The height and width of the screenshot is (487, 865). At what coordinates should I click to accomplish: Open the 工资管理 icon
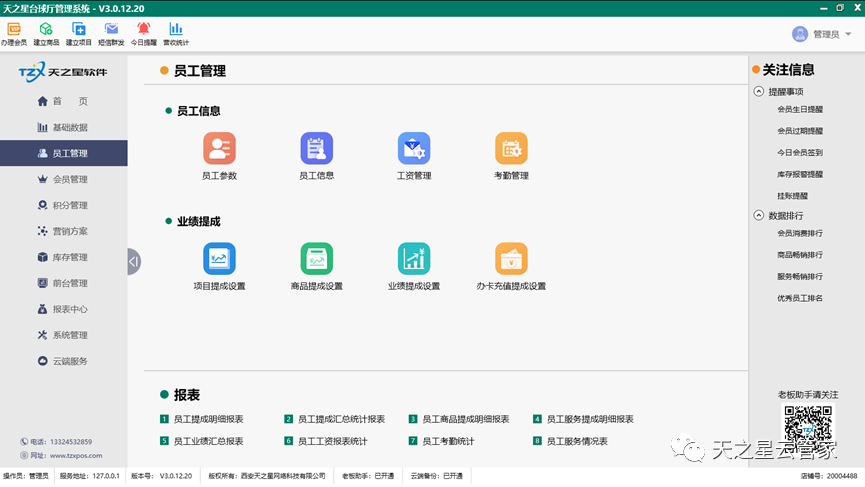pyautogui.click(x=413, y=149)
